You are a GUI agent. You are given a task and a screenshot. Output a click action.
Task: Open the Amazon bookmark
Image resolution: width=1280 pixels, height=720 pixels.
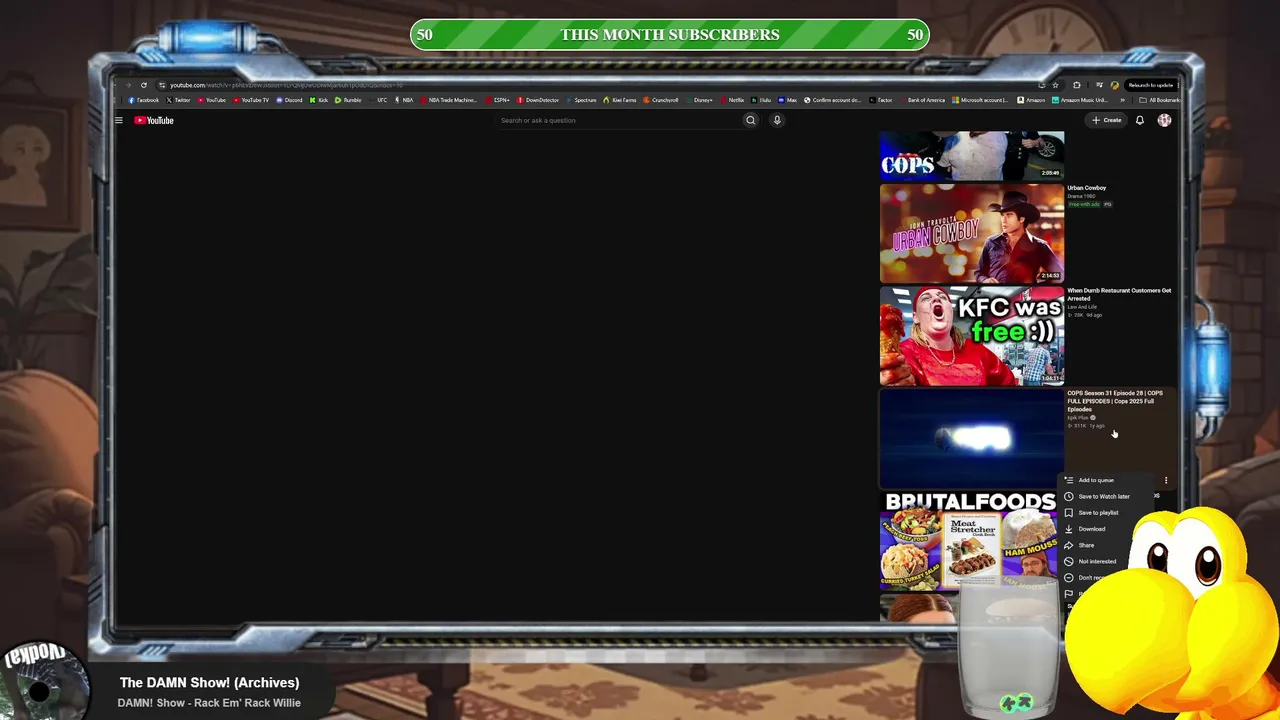coord(1031,100)
